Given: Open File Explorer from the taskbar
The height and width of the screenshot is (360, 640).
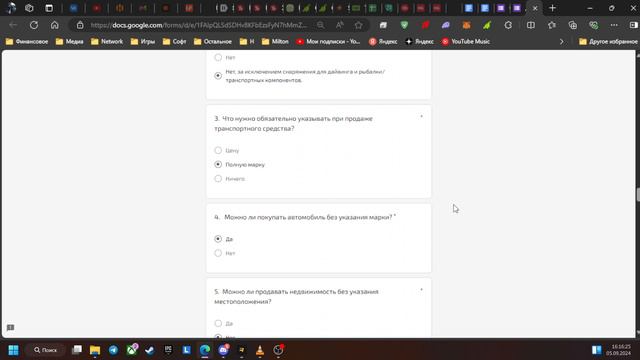Looking at the screenshot, I should pyautogui.click(x=95, y=350).
